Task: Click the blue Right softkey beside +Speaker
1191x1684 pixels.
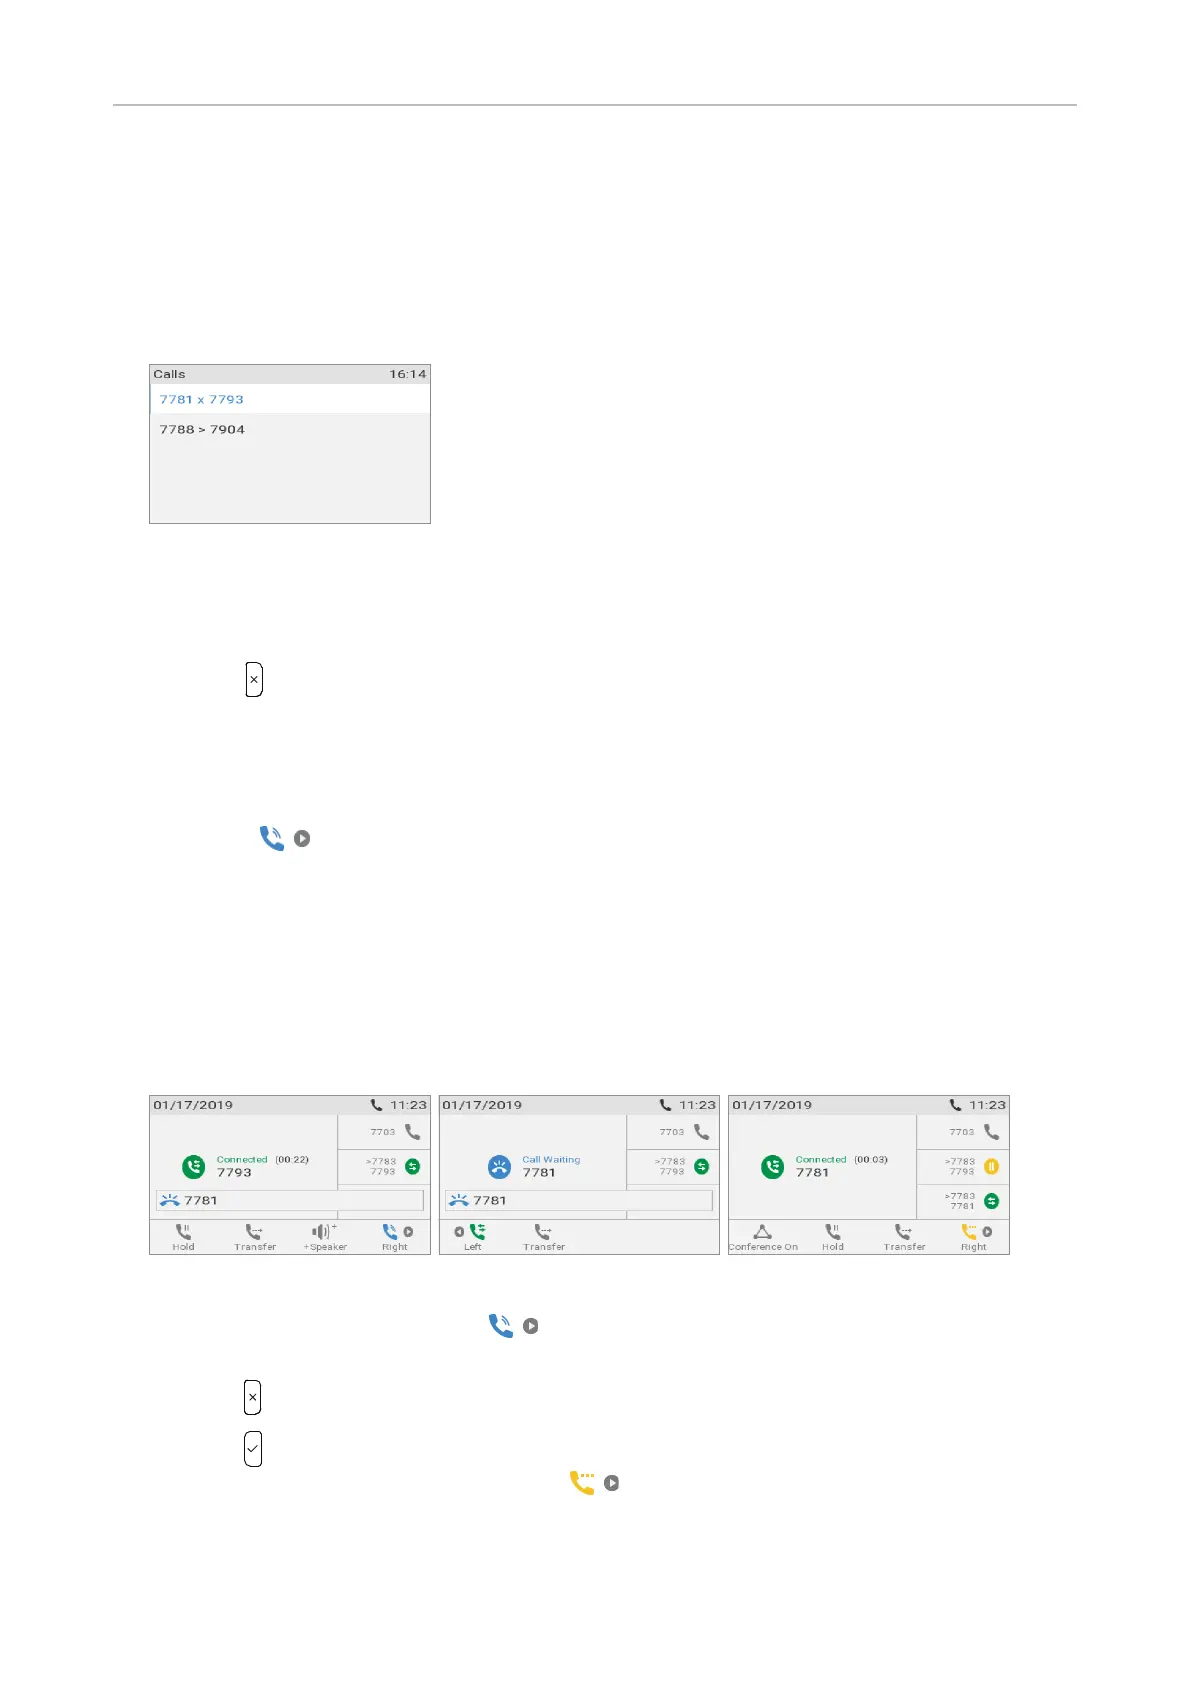Action: point(396,1237)
